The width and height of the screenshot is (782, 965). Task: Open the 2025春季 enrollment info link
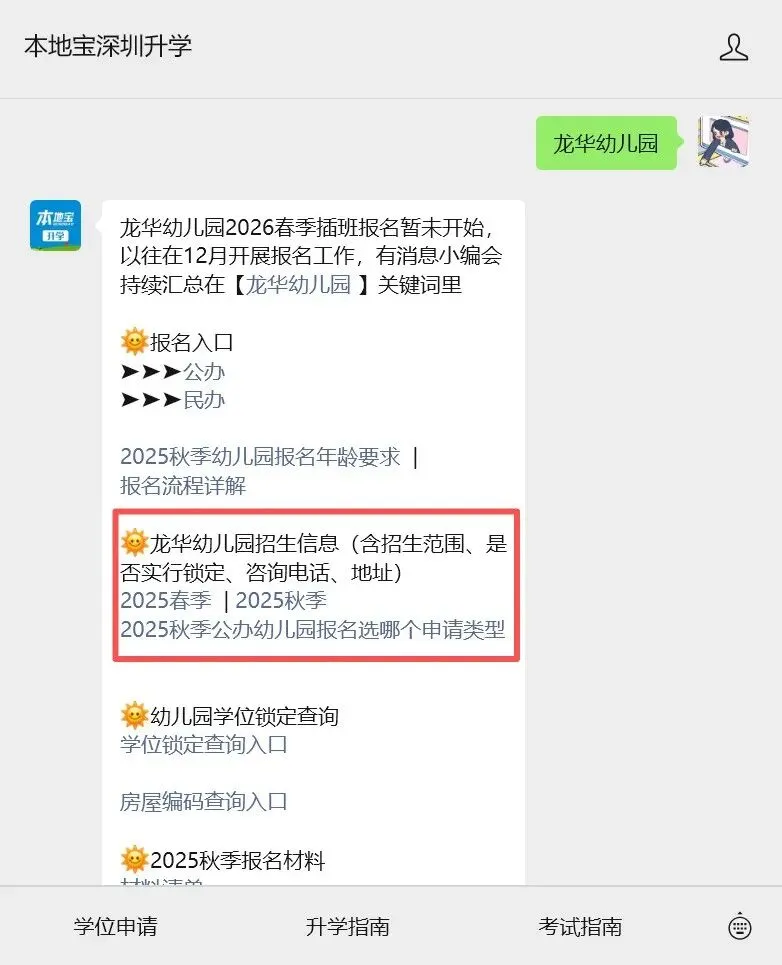pyautogui.click(x=166, y=600)
